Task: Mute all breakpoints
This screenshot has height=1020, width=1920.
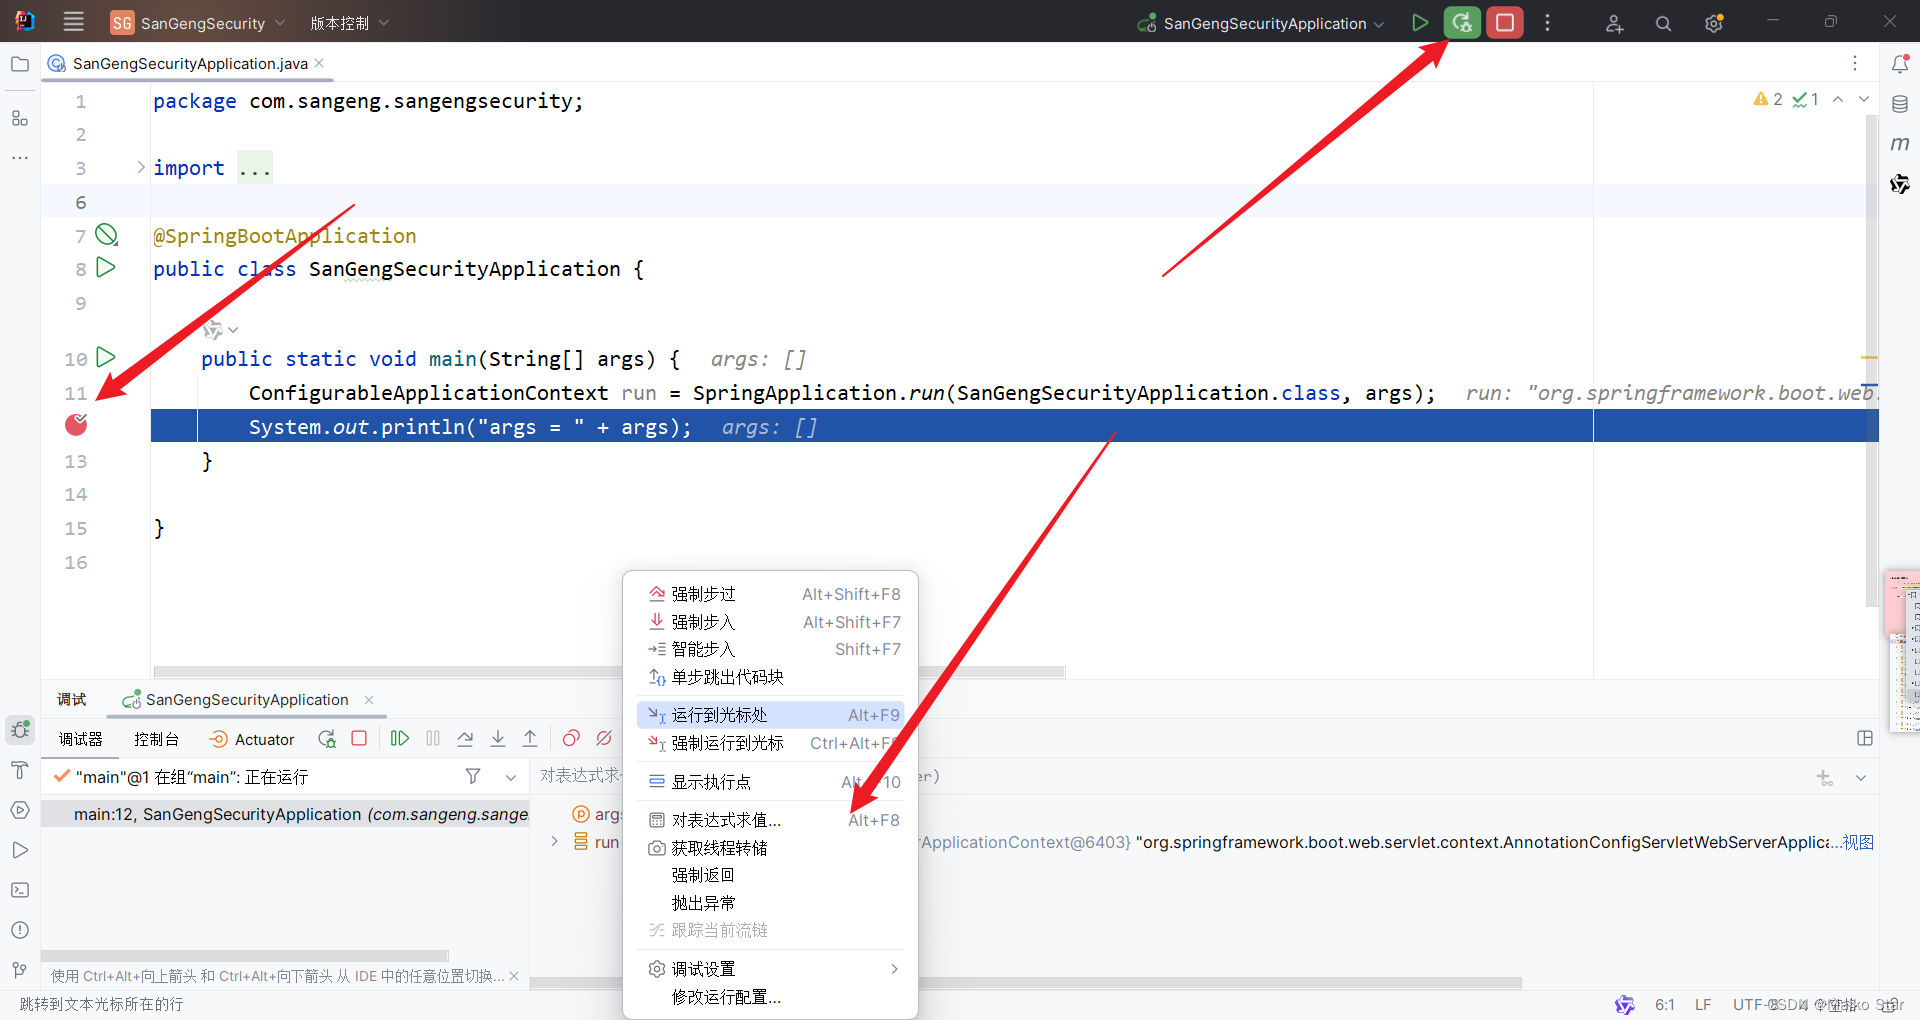Action: point(603,738)
